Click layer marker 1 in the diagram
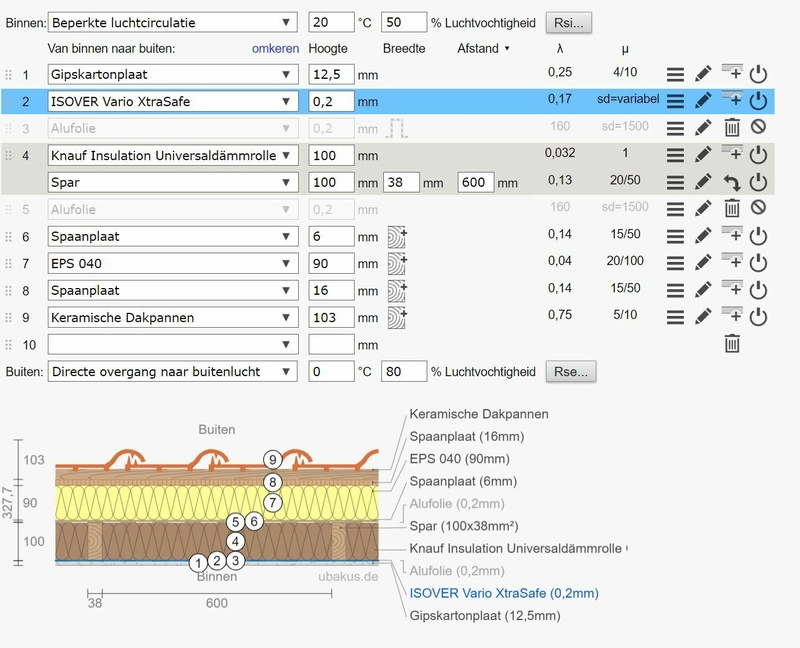Screen dimensions: 800x648 tap(198, 563)
